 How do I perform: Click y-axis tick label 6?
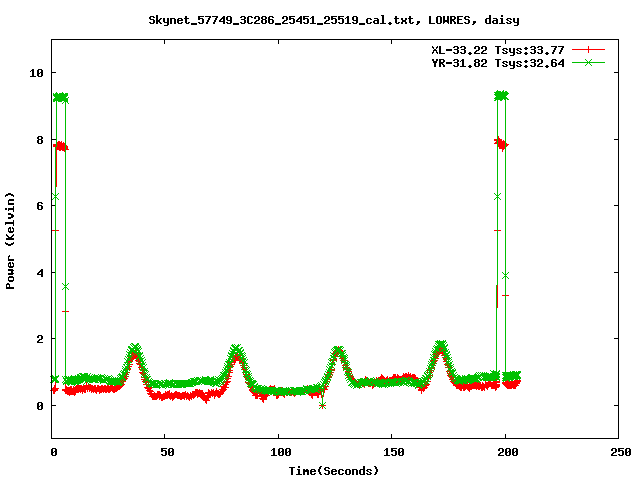[40, 206]
